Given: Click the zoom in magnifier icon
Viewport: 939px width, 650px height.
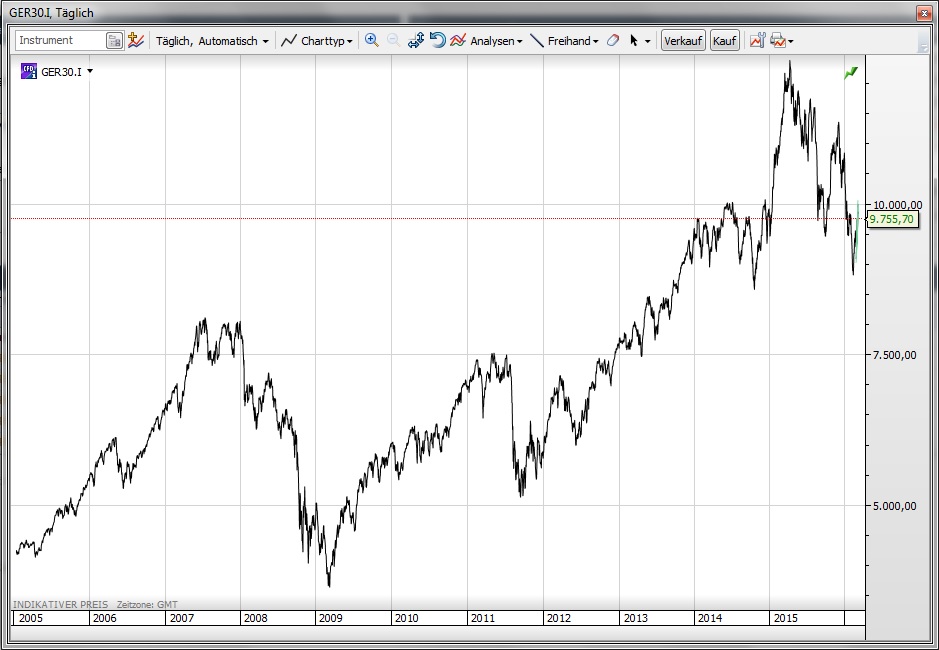Looking at the screenshot, I should click(x=371, y=40).
